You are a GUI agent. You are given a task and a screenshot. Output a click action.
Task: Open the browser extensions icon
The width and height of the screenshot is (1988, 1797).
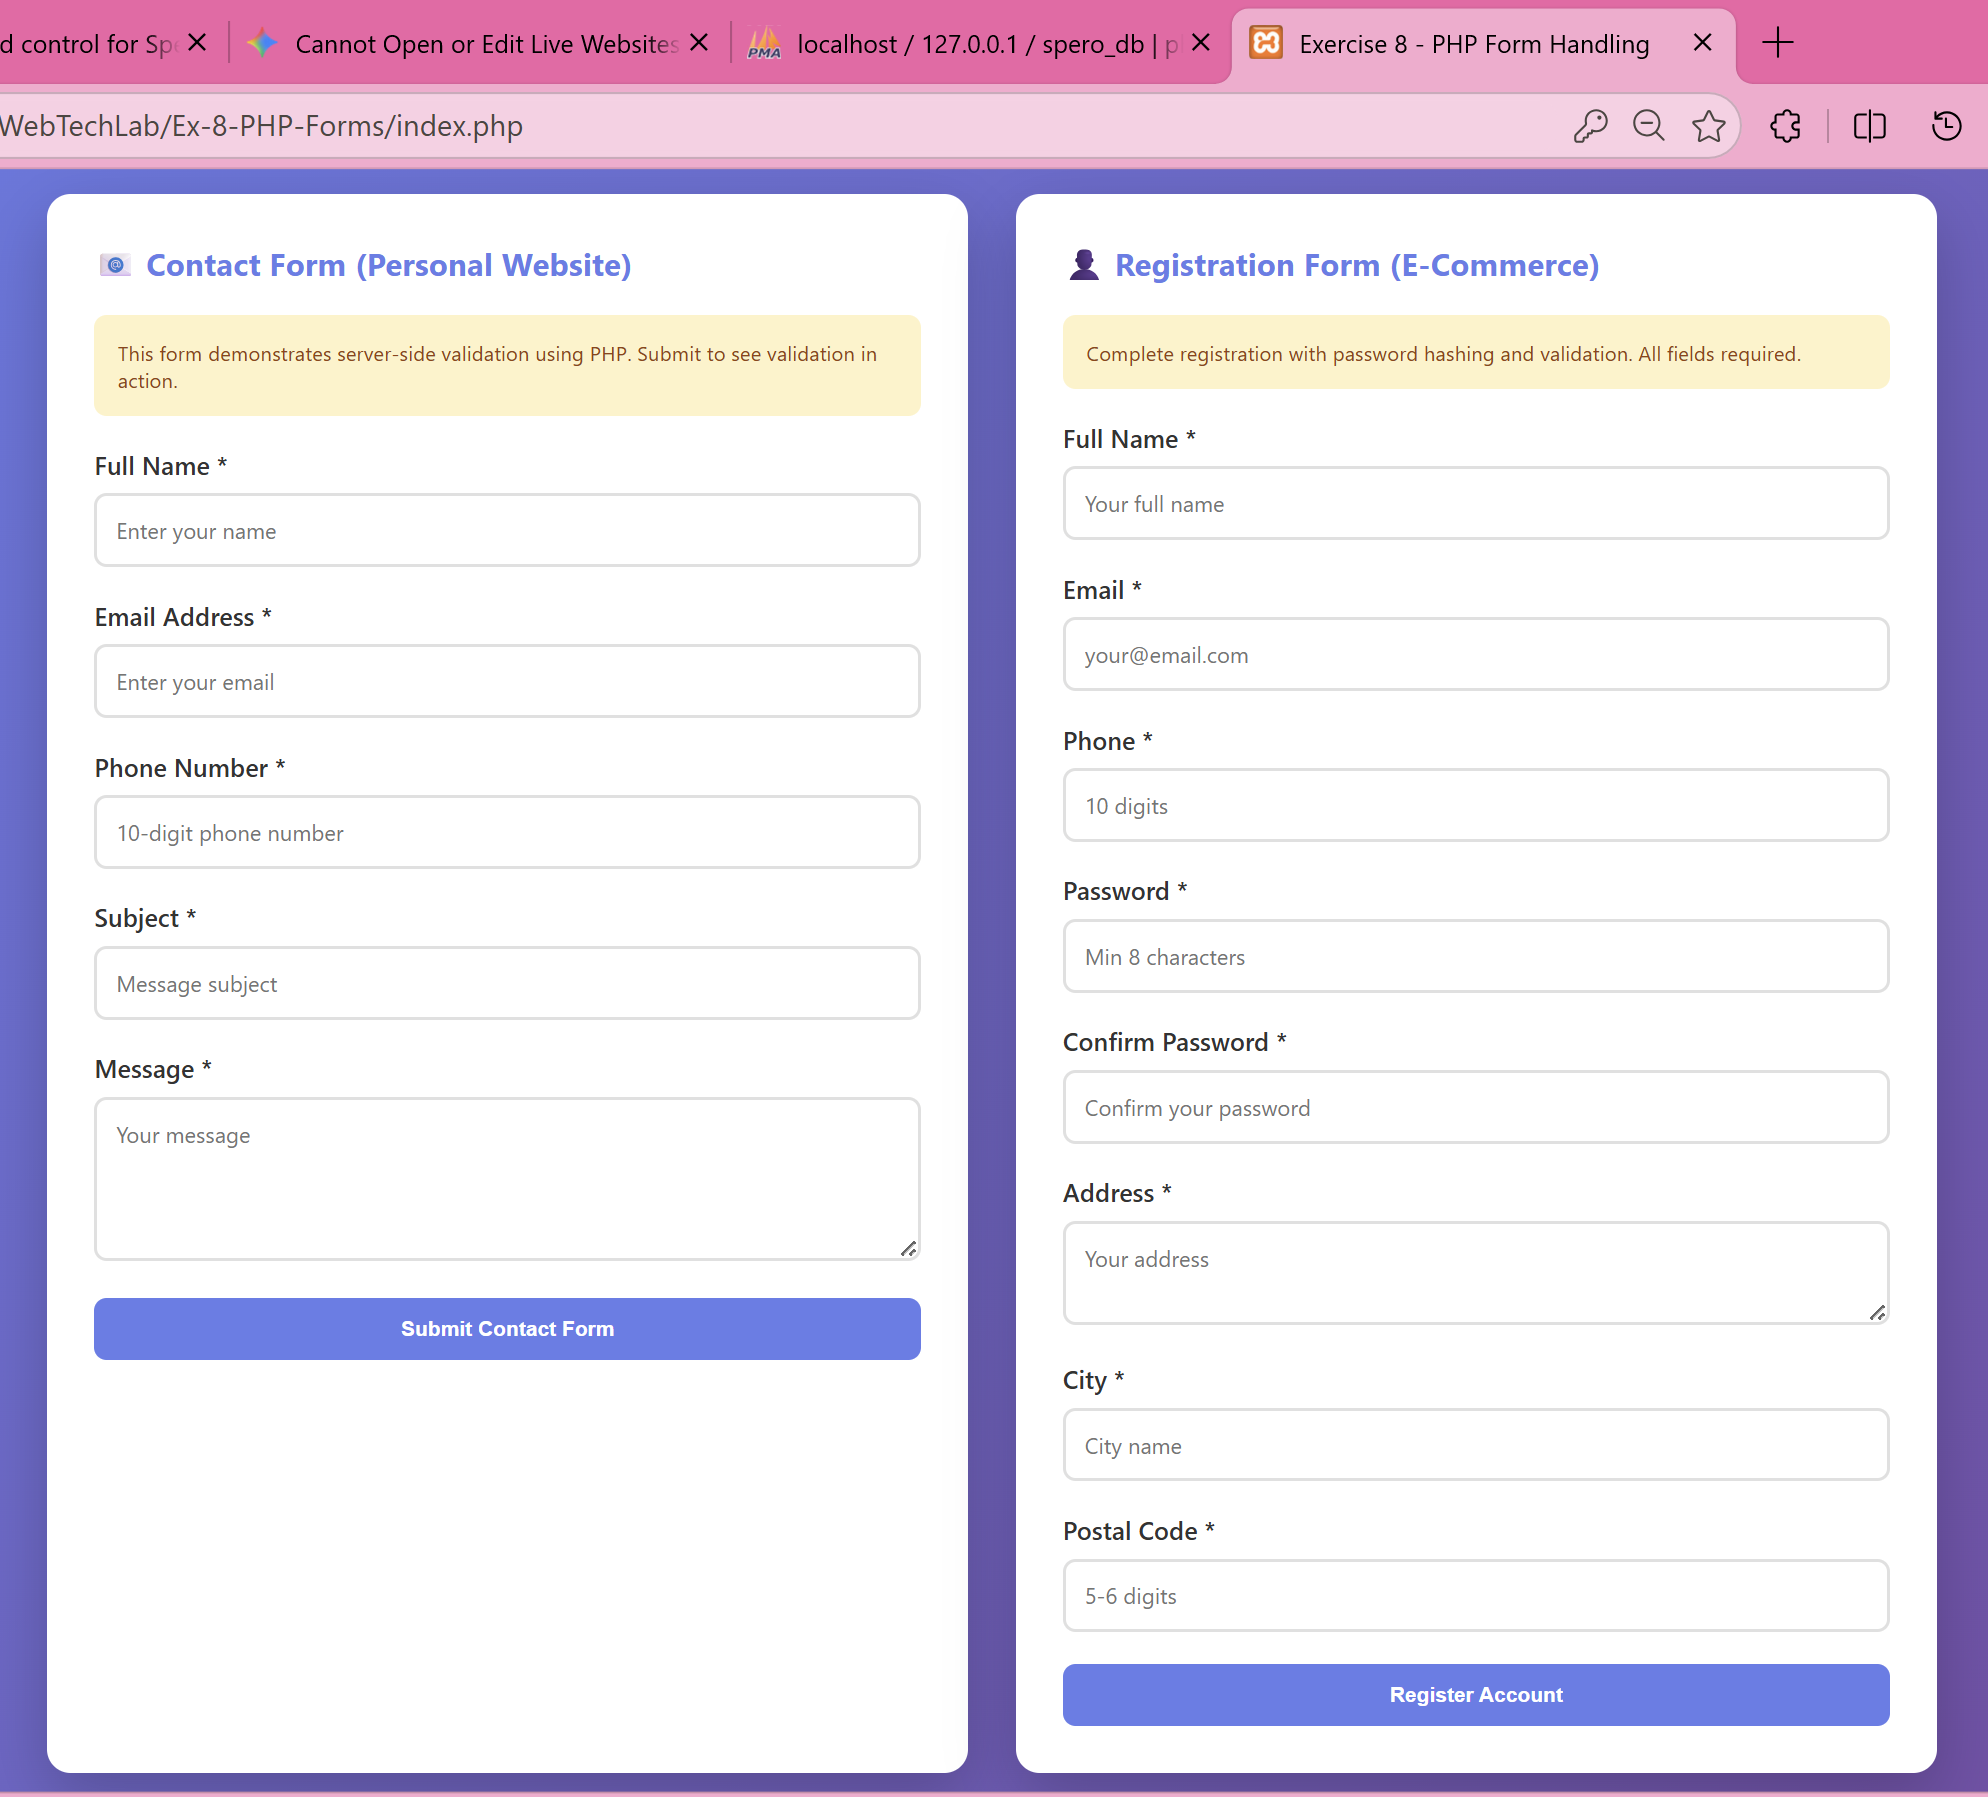(1786, 126)
